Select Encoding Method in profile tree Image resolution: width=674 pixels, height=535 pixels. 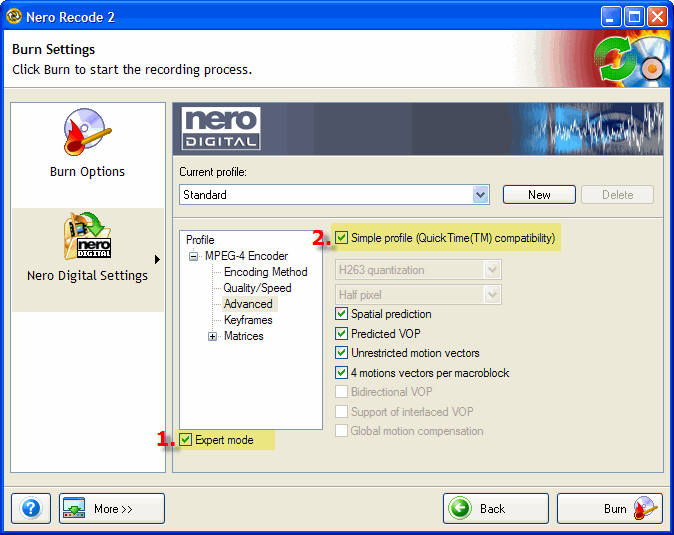(266, 272)
